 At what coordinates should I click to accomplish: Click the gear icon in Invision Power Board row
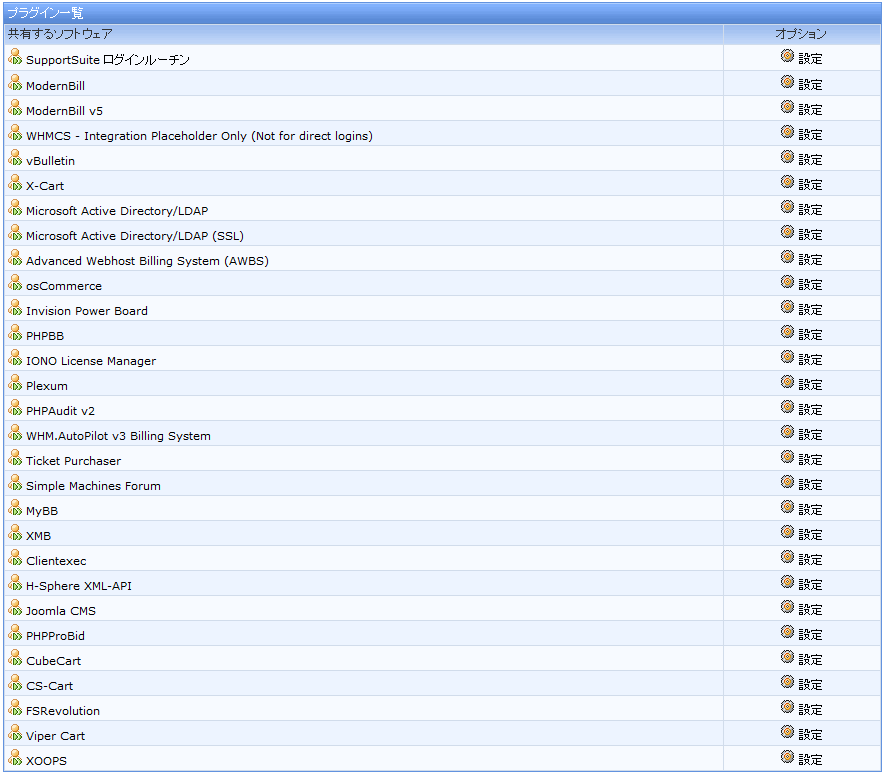(x=787, y=307)
